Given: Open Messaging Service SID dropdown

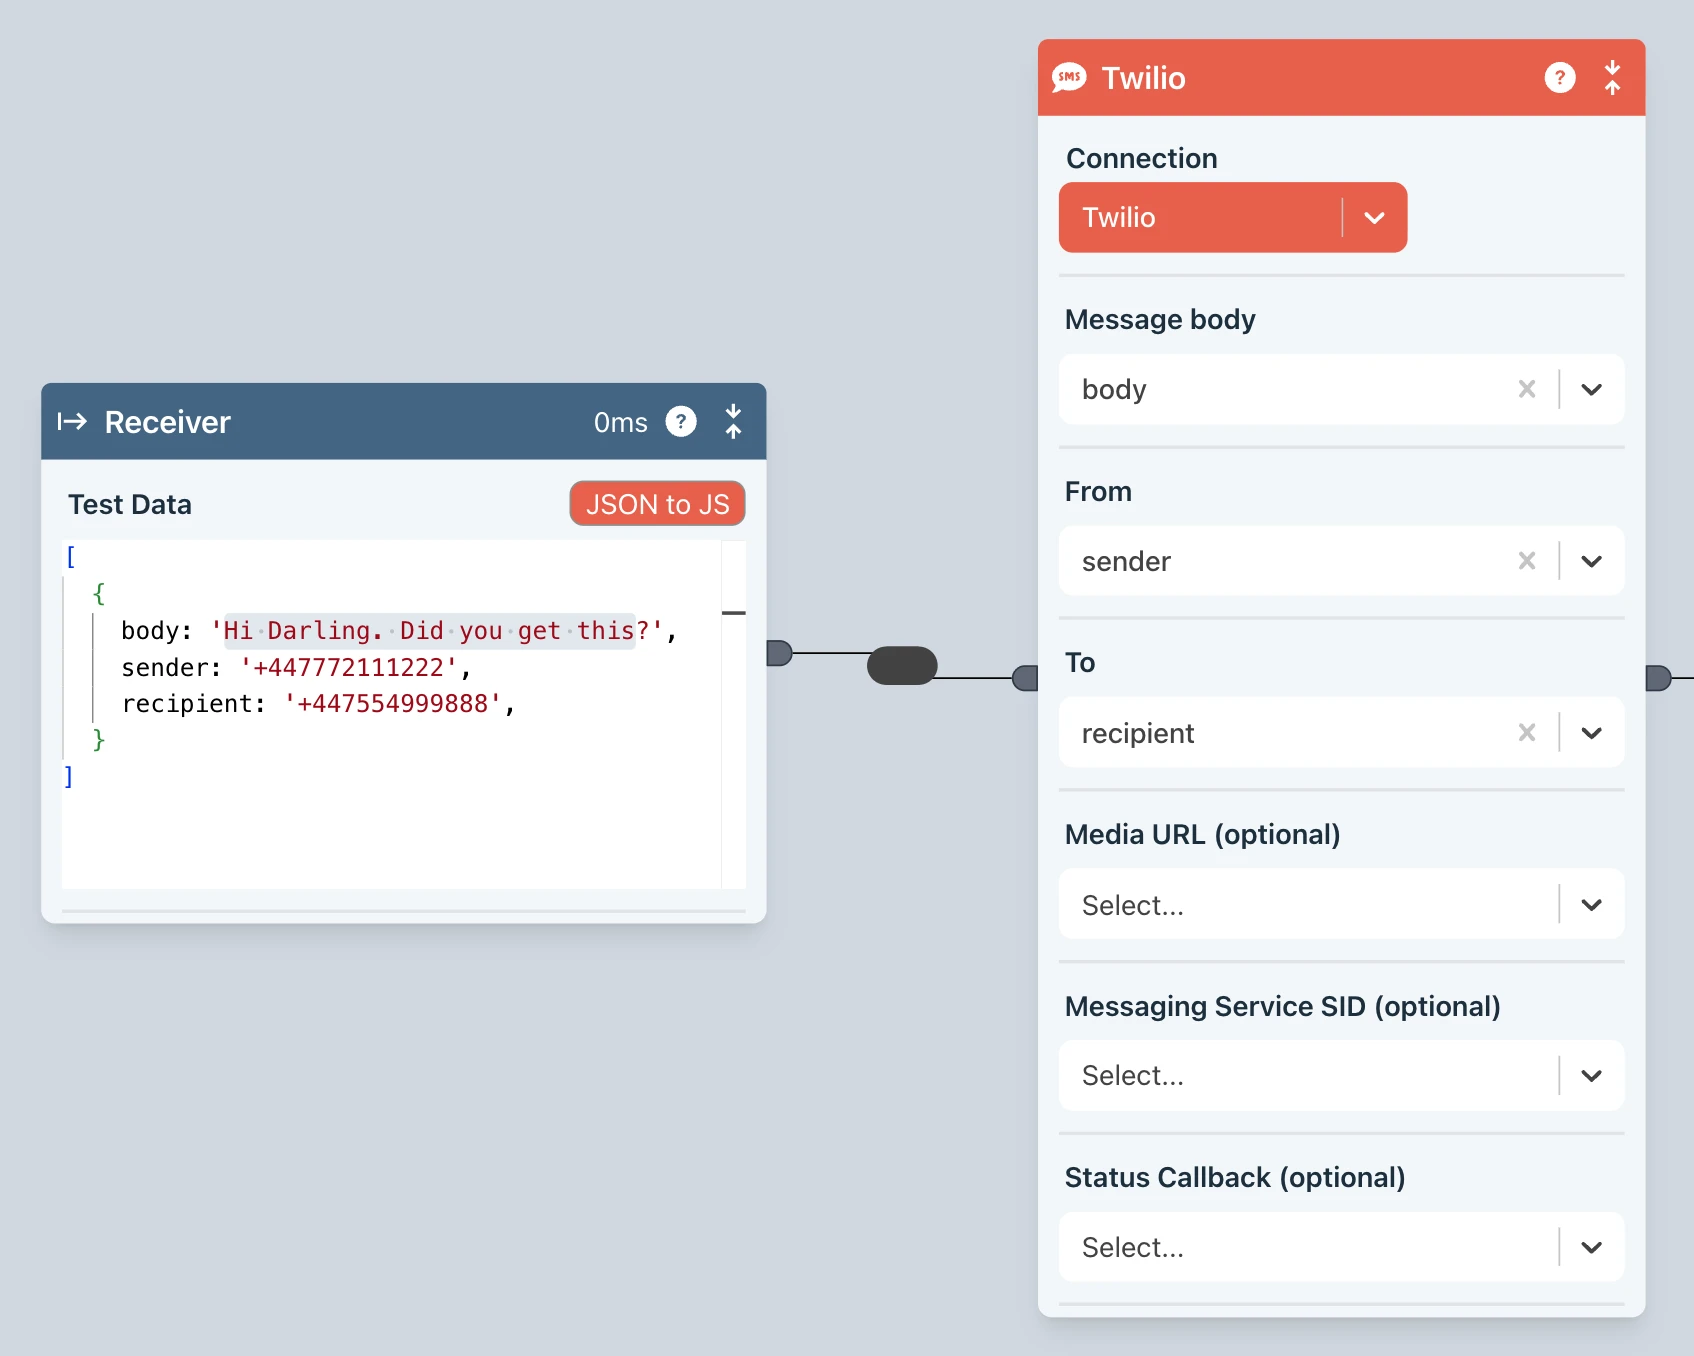Looking at the screenshot, I should [1591, 1076].
